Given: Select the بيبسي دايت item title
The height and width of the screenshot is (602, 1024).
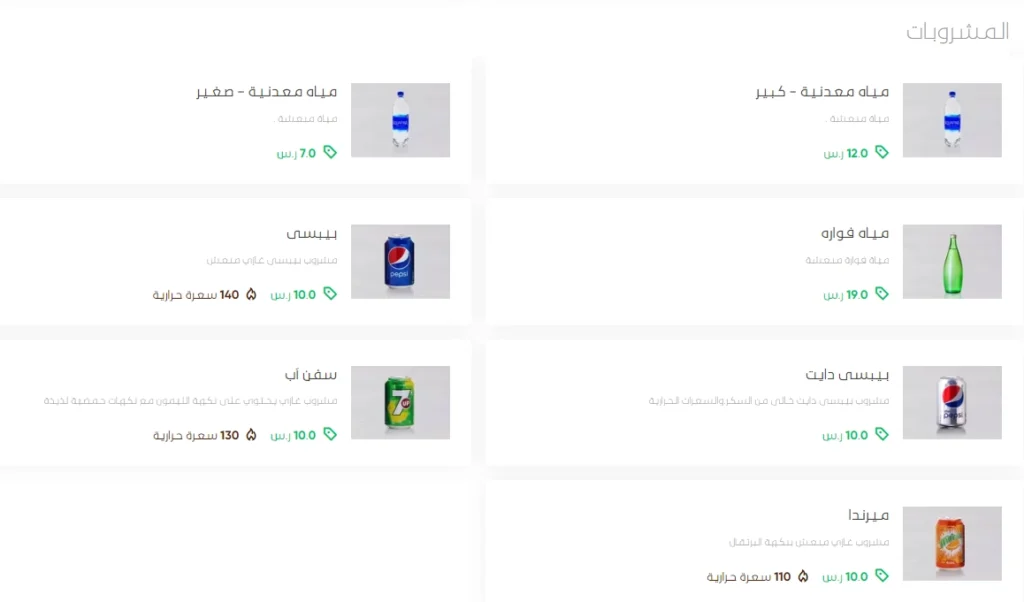Looking at the screenshot, I should pyautogui.click(x=847, y=375).
